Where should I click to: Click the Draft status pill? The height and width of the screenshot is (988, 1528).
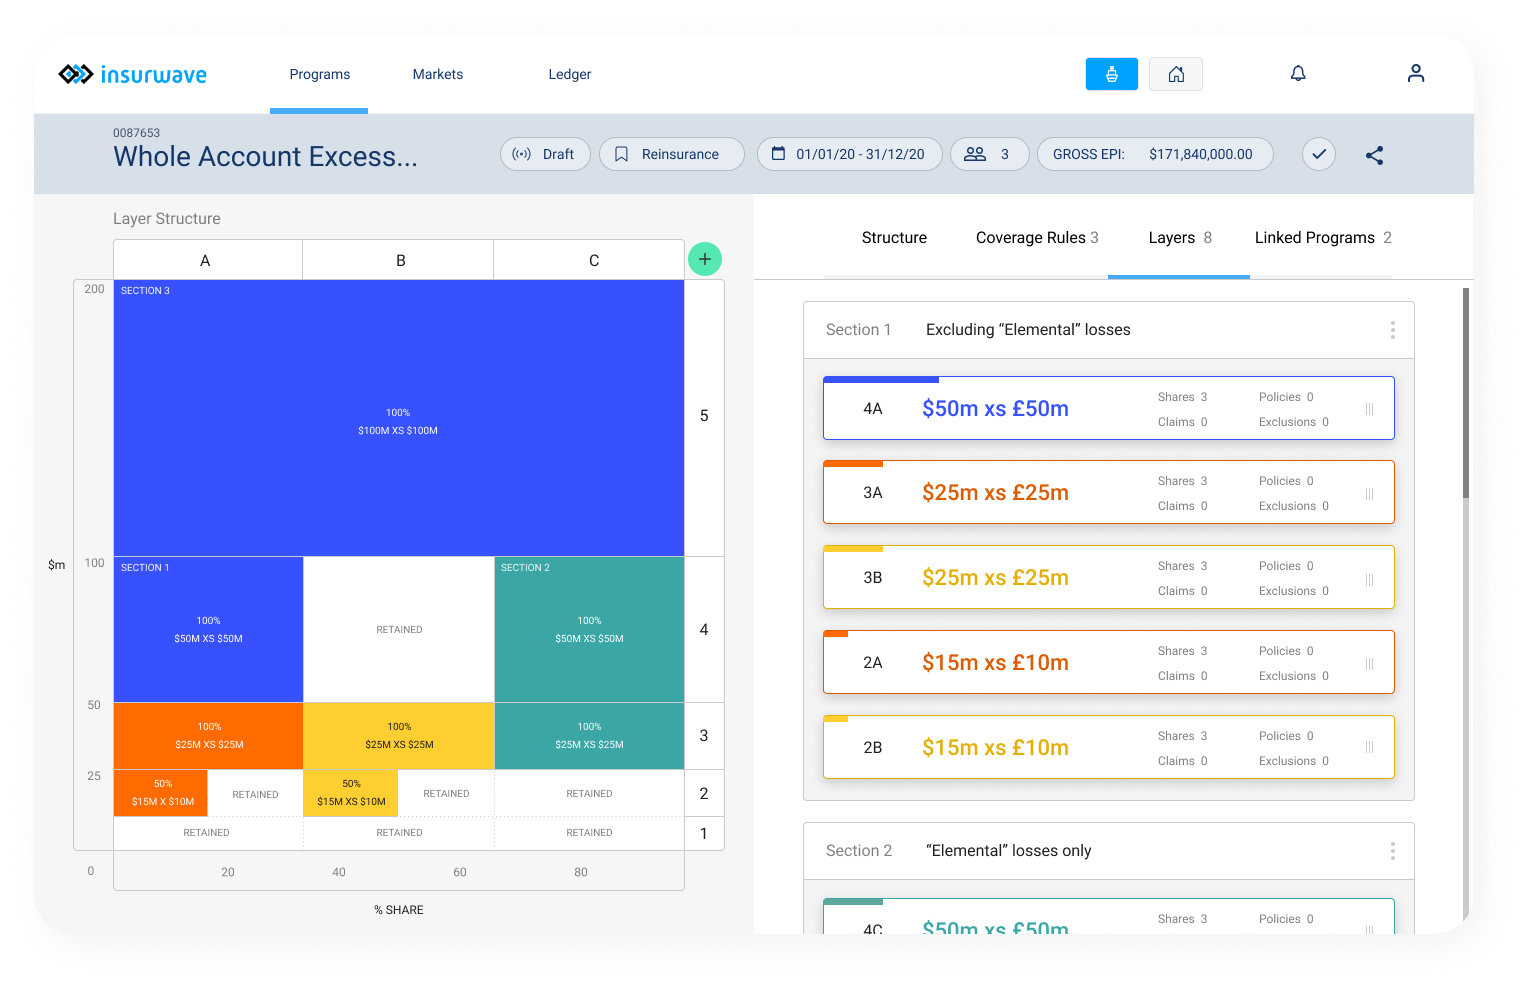coord(545,154)
